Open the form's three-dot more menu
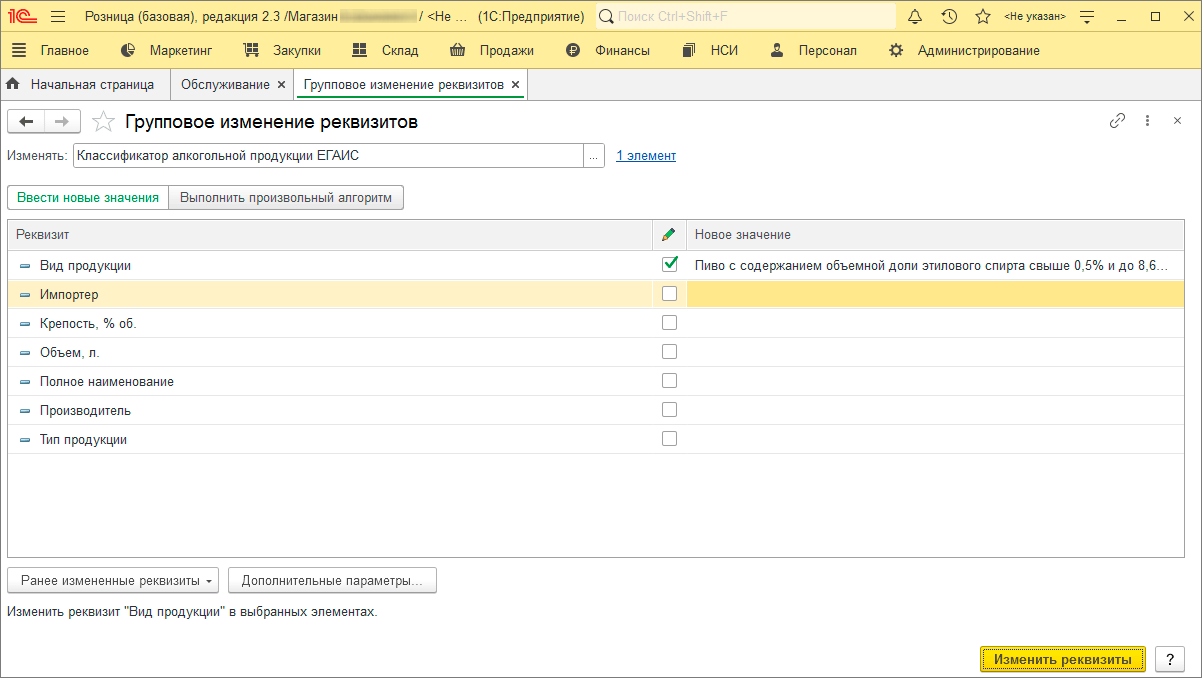The image size is (1202, 678). tap(1148, 121)
